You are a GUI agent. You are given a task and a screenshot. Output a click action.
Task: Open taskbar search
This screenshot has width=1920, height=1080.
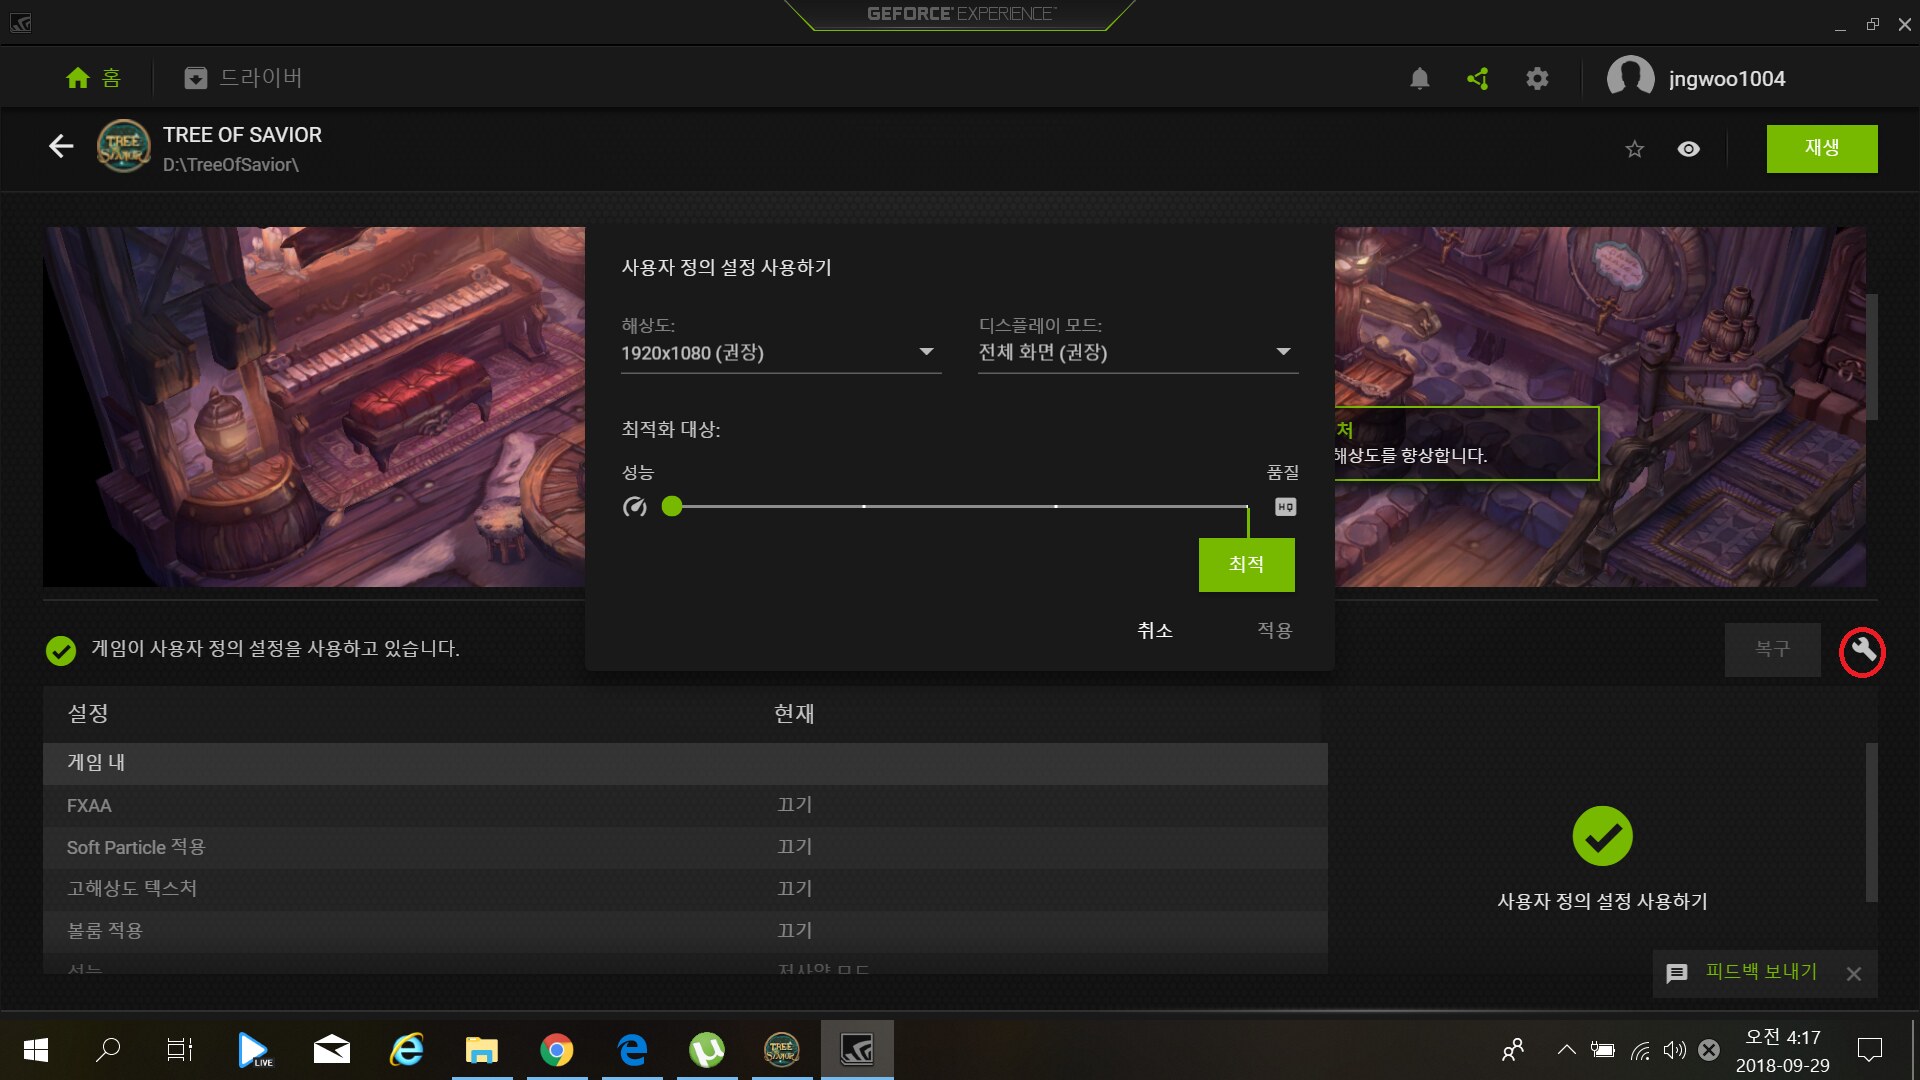pos(107,1050)
